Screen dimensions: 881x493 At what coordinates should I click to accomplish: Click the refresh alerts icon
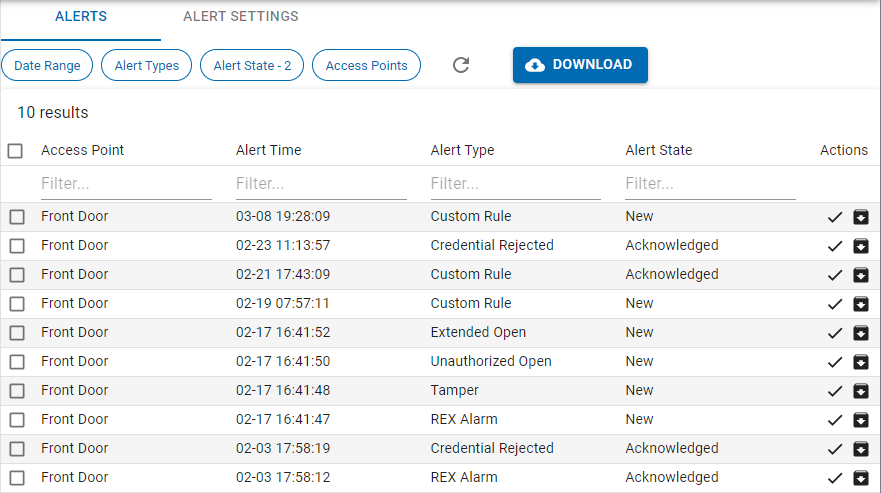click(461, 65)
